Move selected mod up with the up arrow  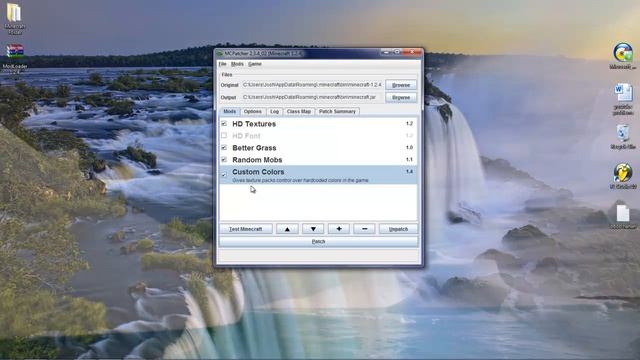coord(287,229)
